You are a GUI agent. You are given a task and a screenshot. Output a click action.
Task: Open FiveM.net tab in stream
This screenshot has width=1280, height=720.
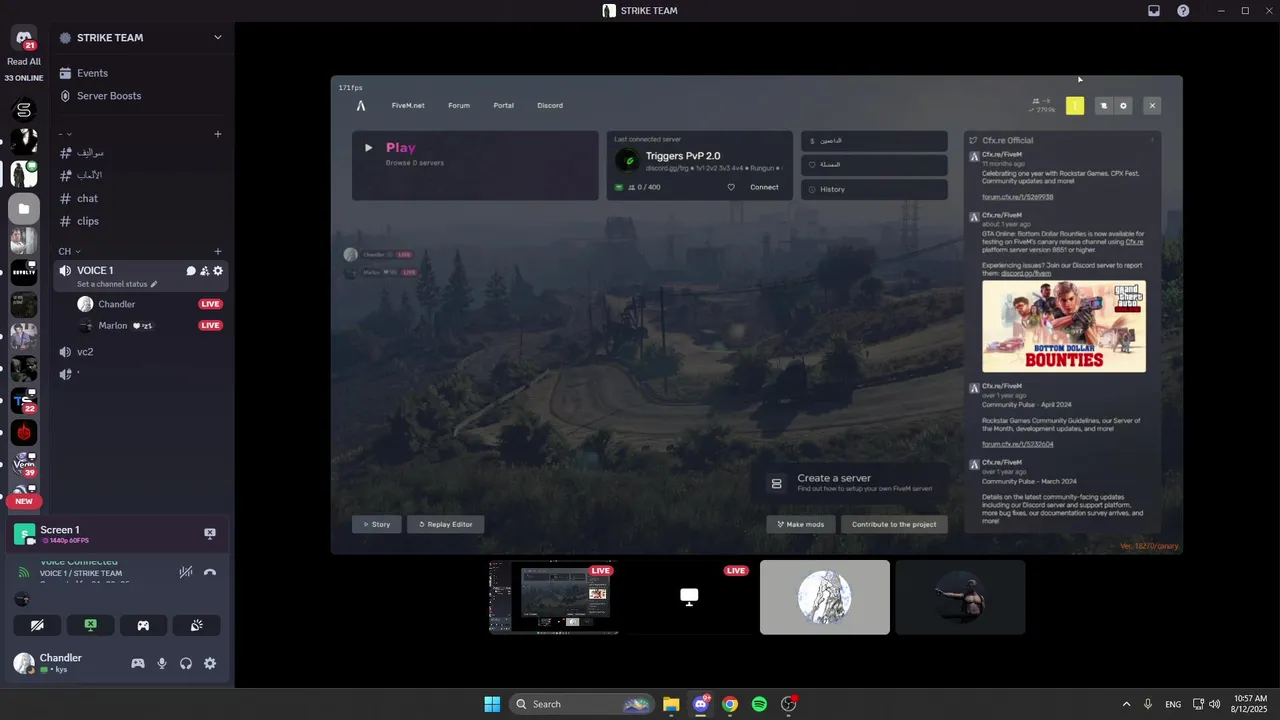coord(408,105)
